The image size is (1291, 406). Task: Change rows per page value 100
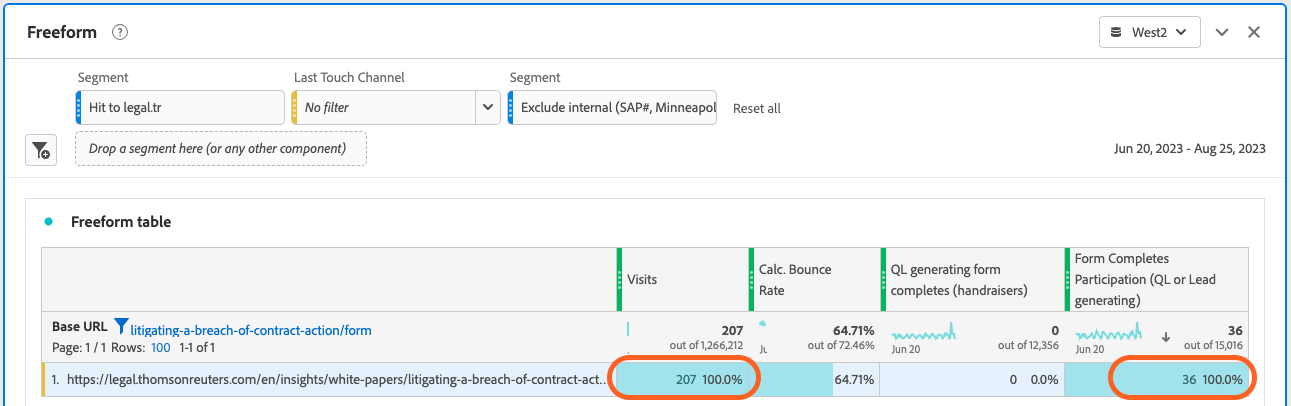[160, 348]
